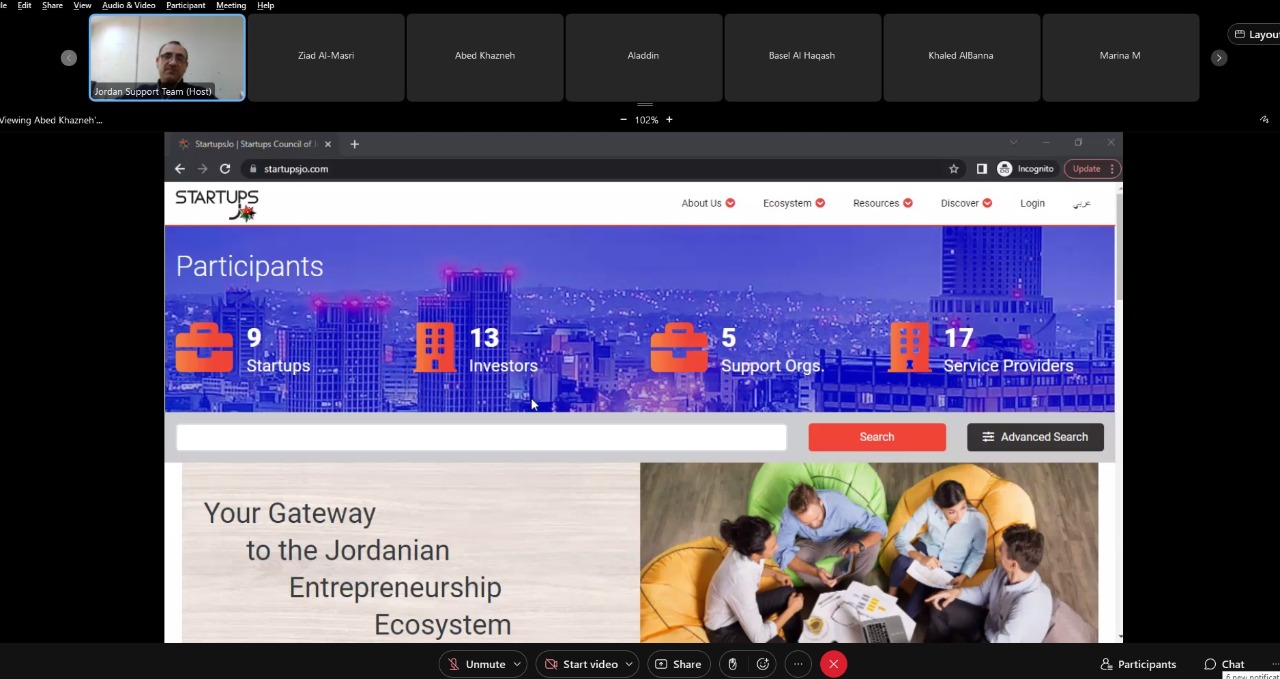Viewport: 1280px width, 679px height.
Task: Open the Audio & Video menu
Action: (x=128, y=5)
